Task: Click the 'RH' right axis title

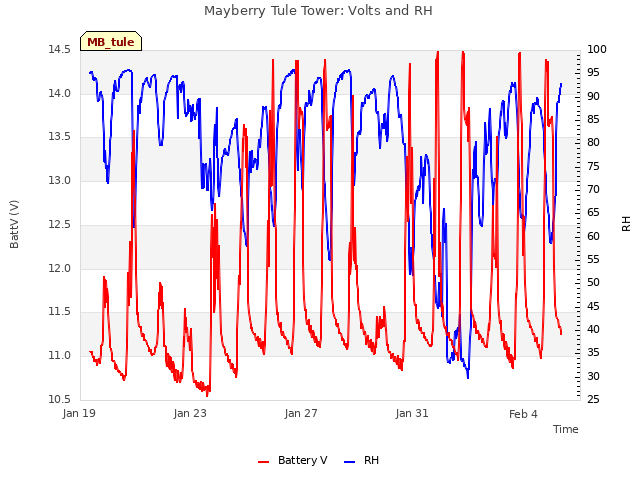Action: (626, 224)
